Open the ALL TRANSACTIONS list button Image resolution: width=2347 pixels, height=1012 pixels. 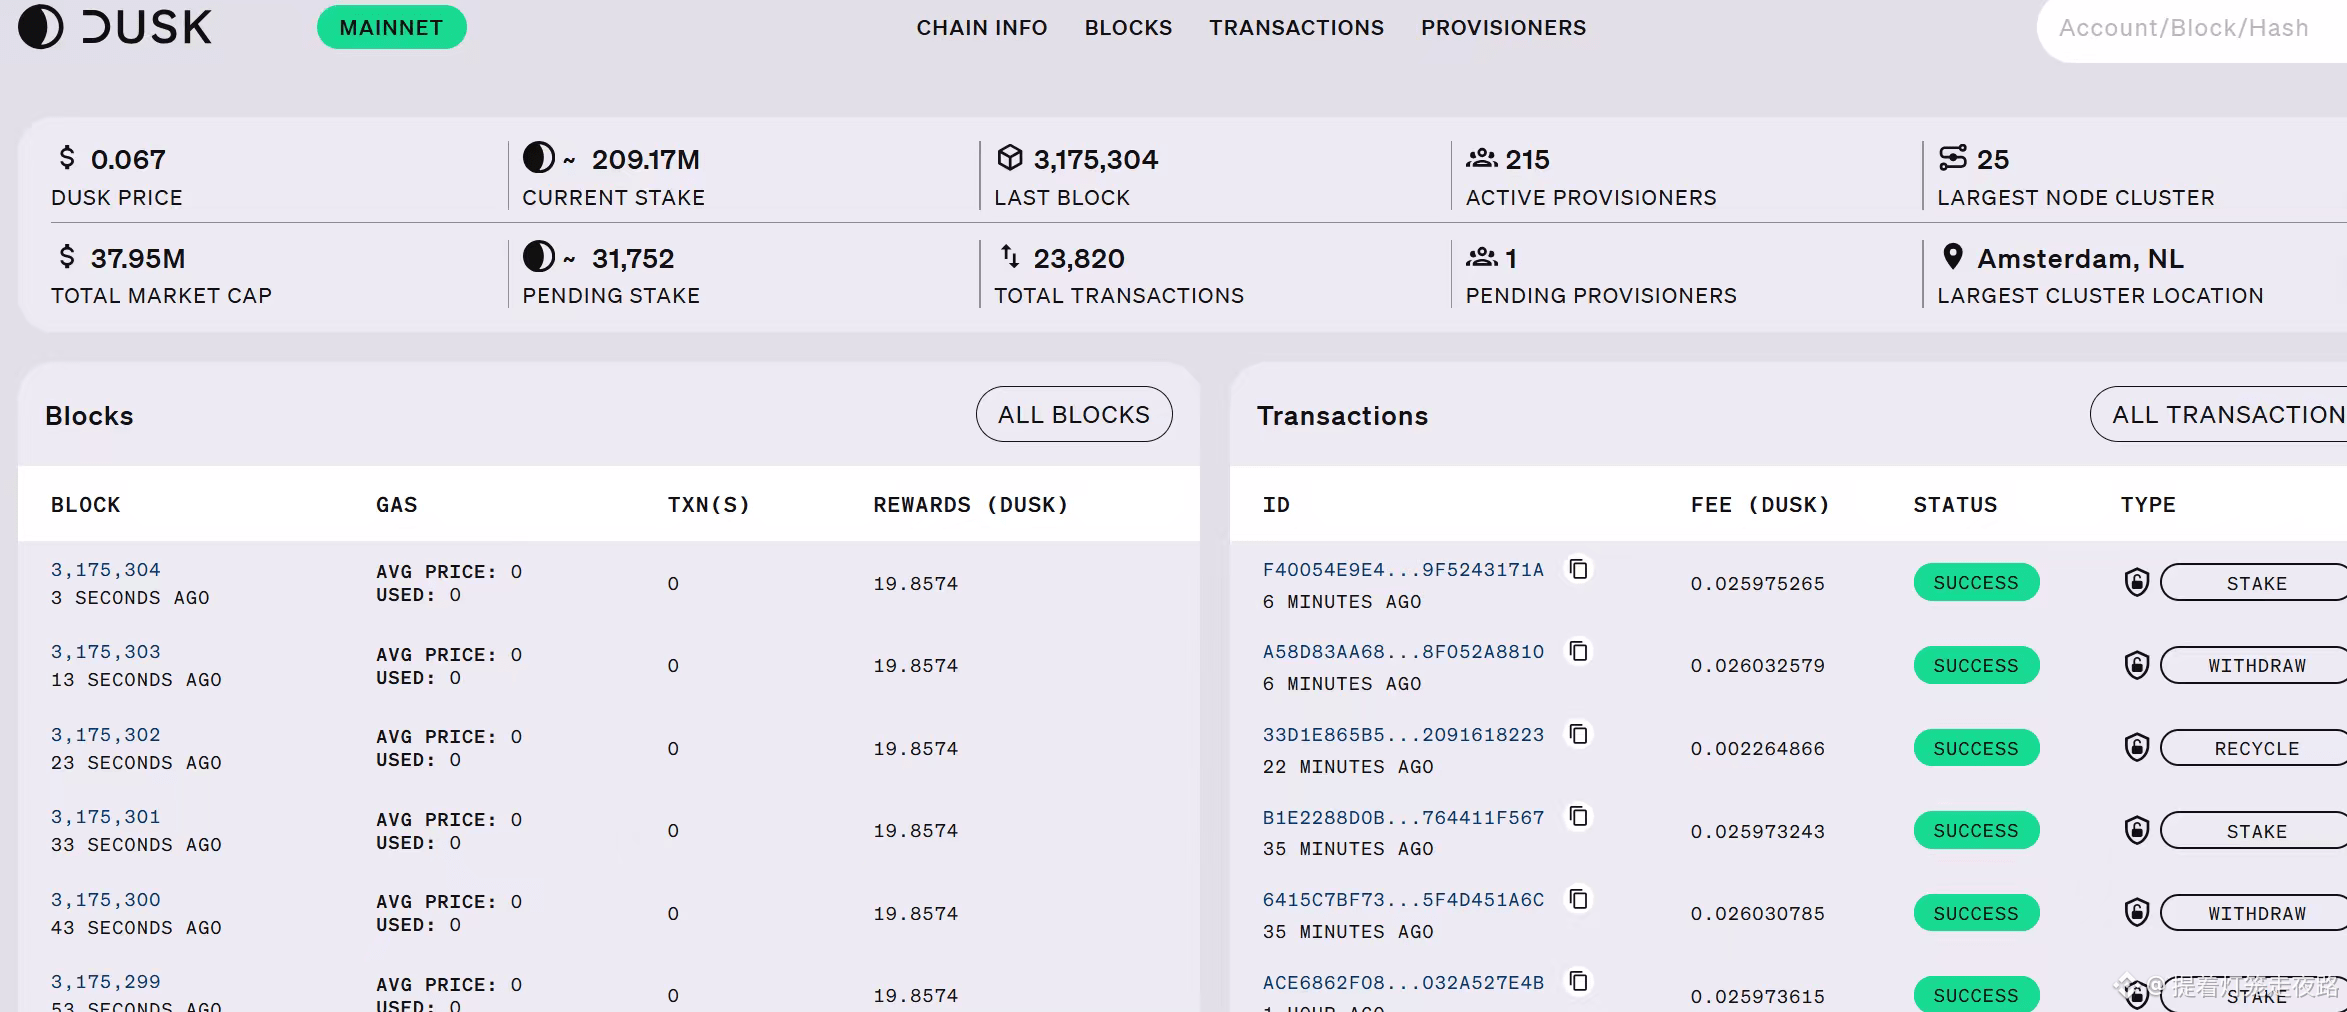[x=2218, y=414]
